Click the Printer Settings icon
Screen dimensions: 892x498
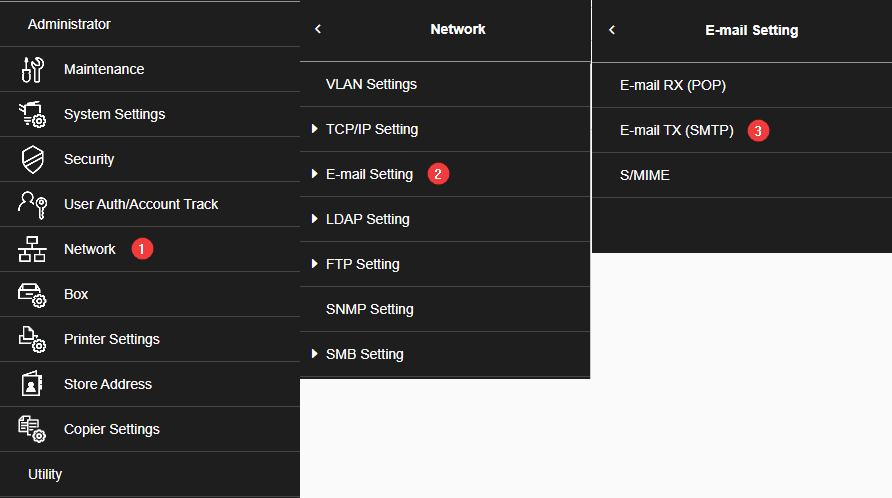click(x=32, y=339)
